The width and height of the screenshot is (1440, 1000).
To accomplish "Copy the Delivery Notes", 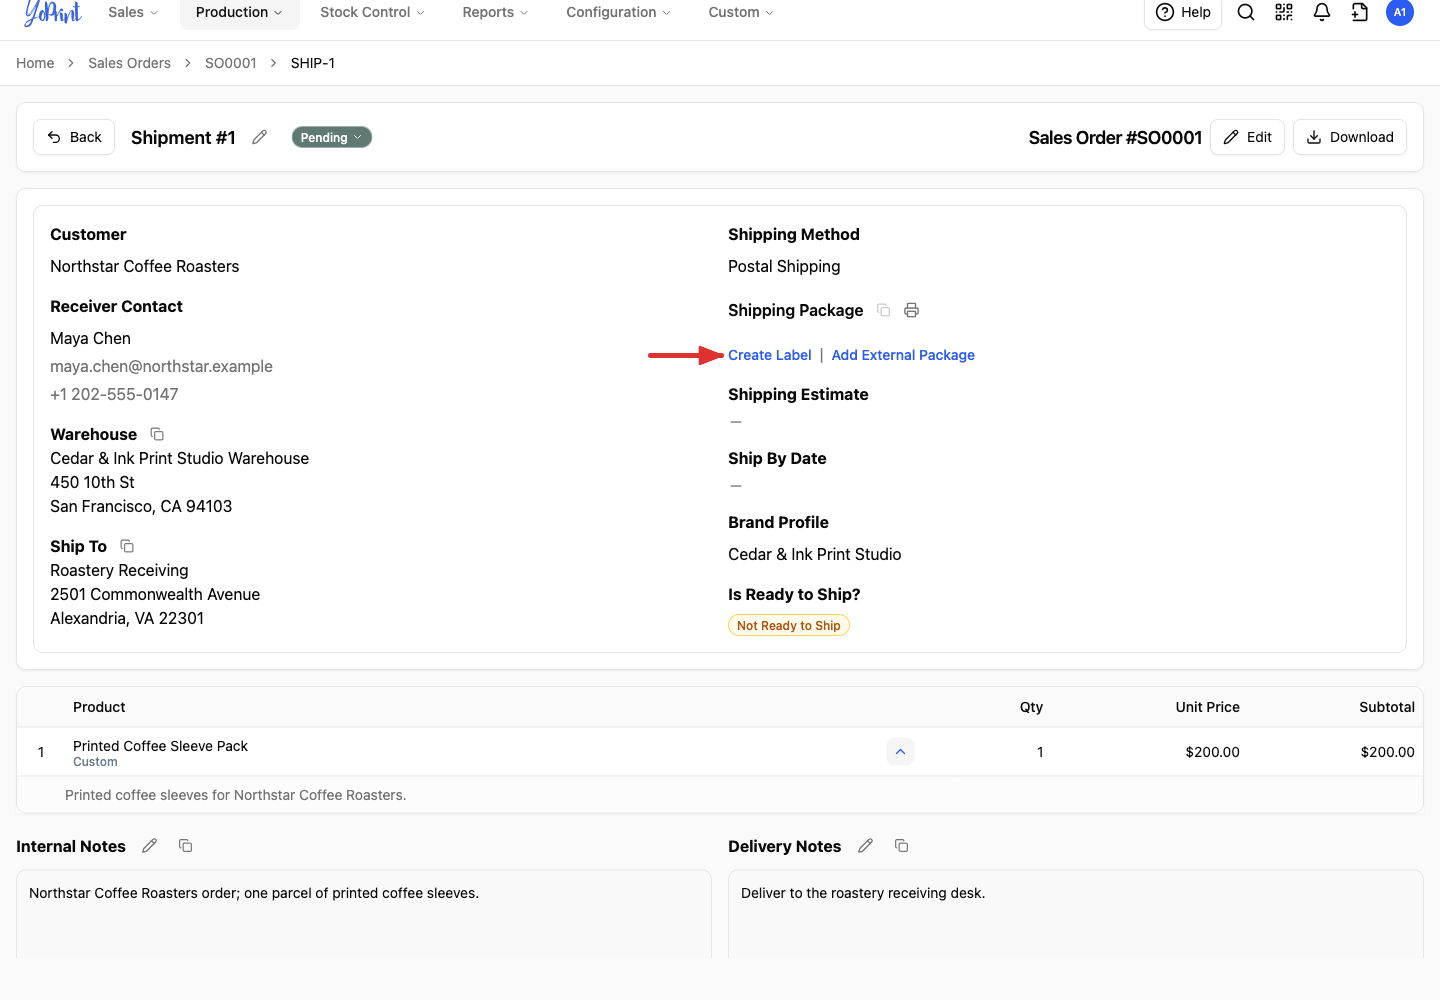I will pyautogui.click(x=902, y=846).
